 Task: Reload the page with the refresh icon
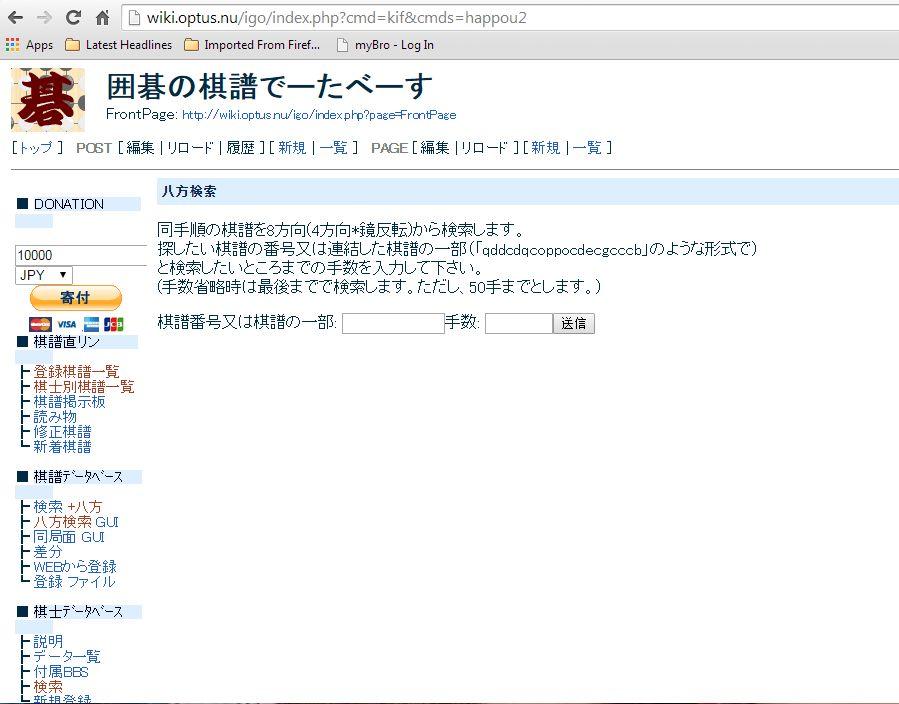pos(73,17)
